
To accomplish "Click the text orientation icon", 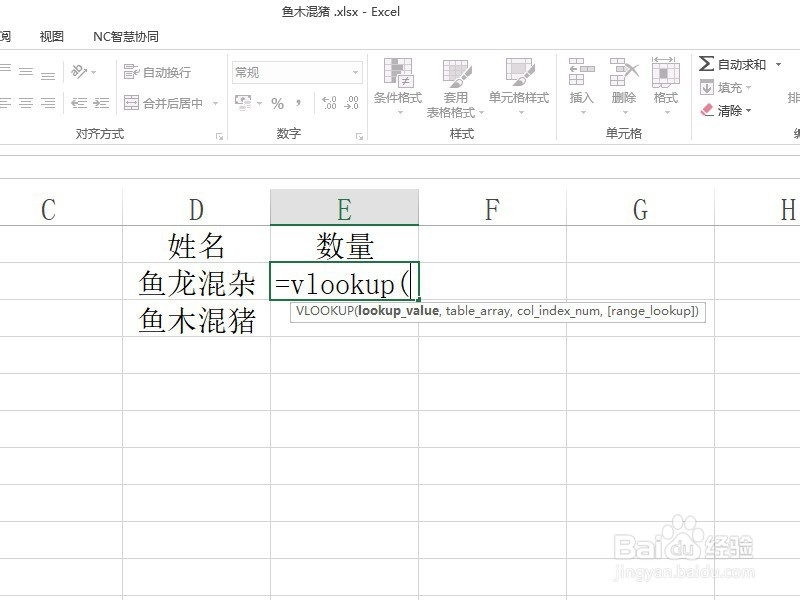I will (79, 71).
